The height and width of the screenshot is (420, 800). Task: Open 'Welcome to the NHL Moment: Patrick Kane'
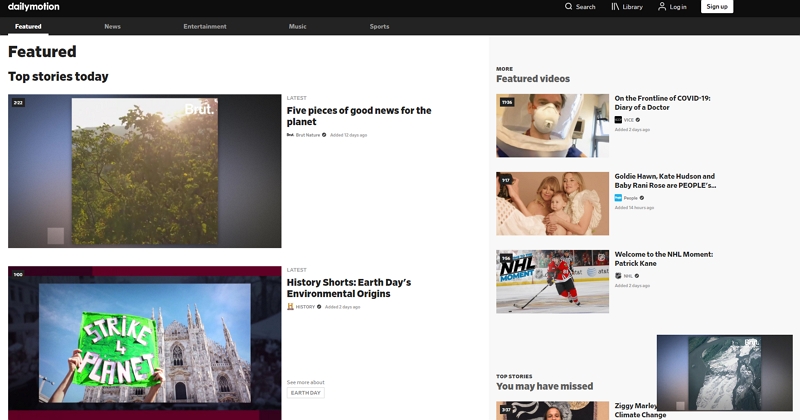663,259
